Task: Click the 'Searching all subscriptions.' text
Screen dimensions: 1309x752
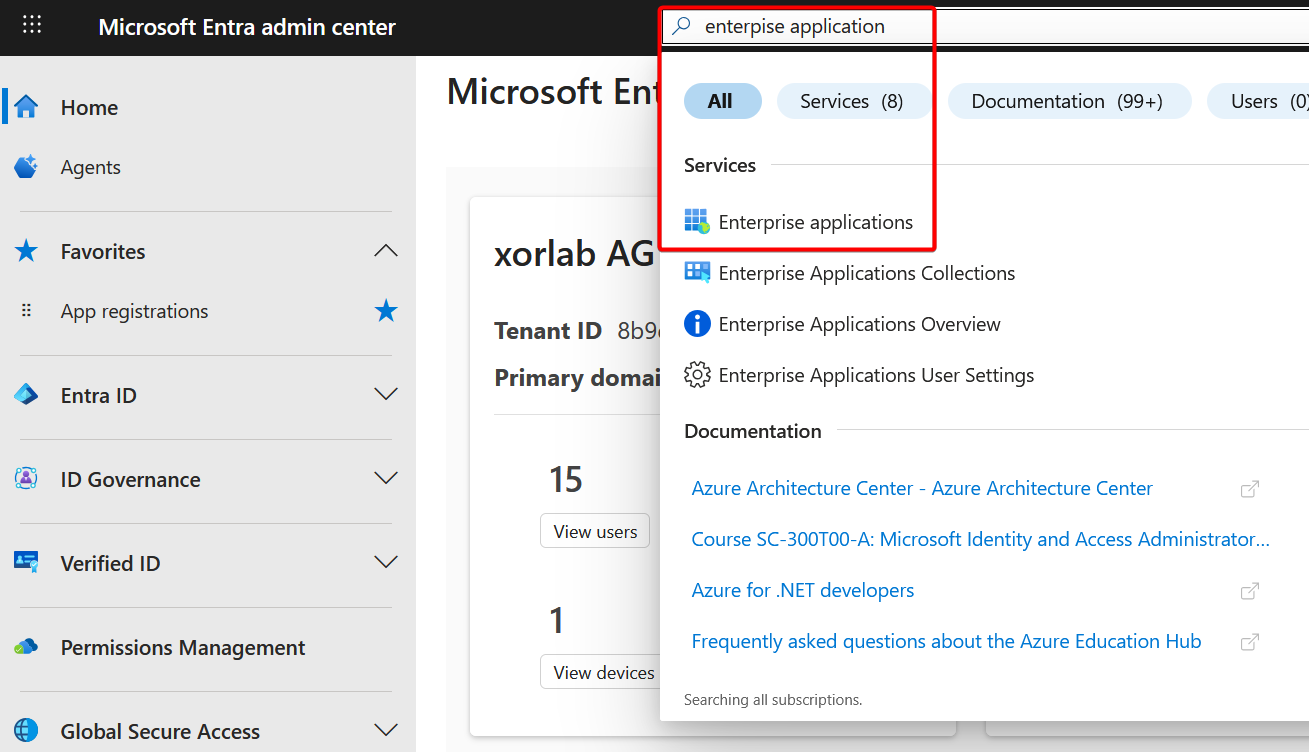Action: tap(773, 700)
